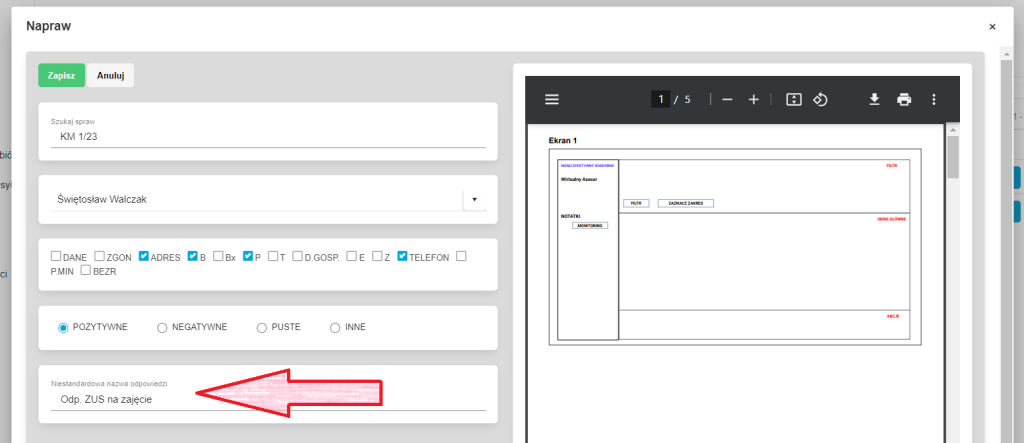Screen dimensions: 1024x443
Task: Select the PUSTE radio option
Action: point(262,327)
